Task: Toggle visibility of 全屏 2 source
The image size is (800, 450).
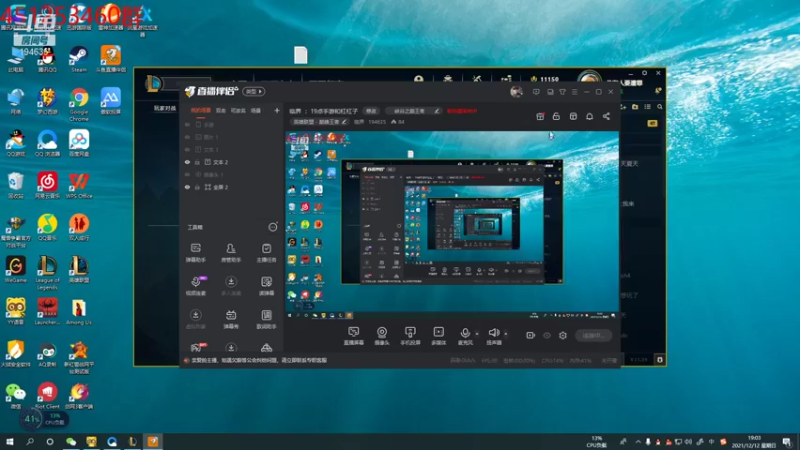Action: pos(187,187)
